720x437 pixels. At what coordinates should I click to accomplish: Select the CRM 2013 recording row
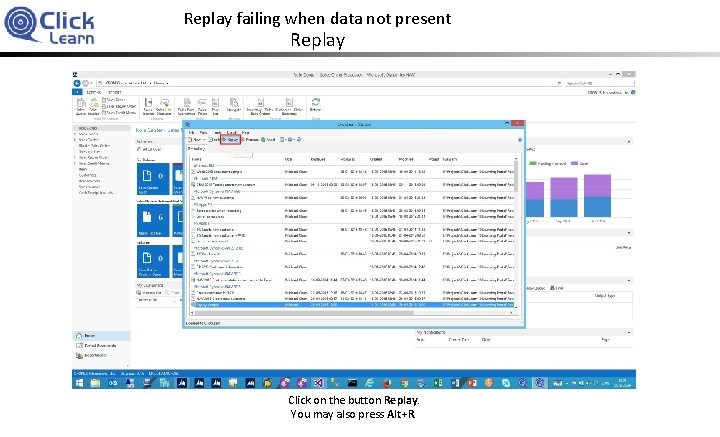pyautogui.click(x=352, y=184)
